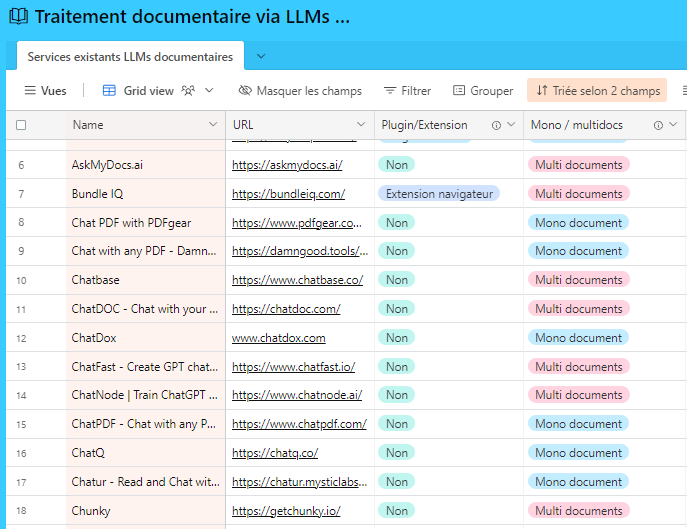Open the https://www.chatpdf.com/ link
This screenshot has width=687, height=529.
coord(299,424)
